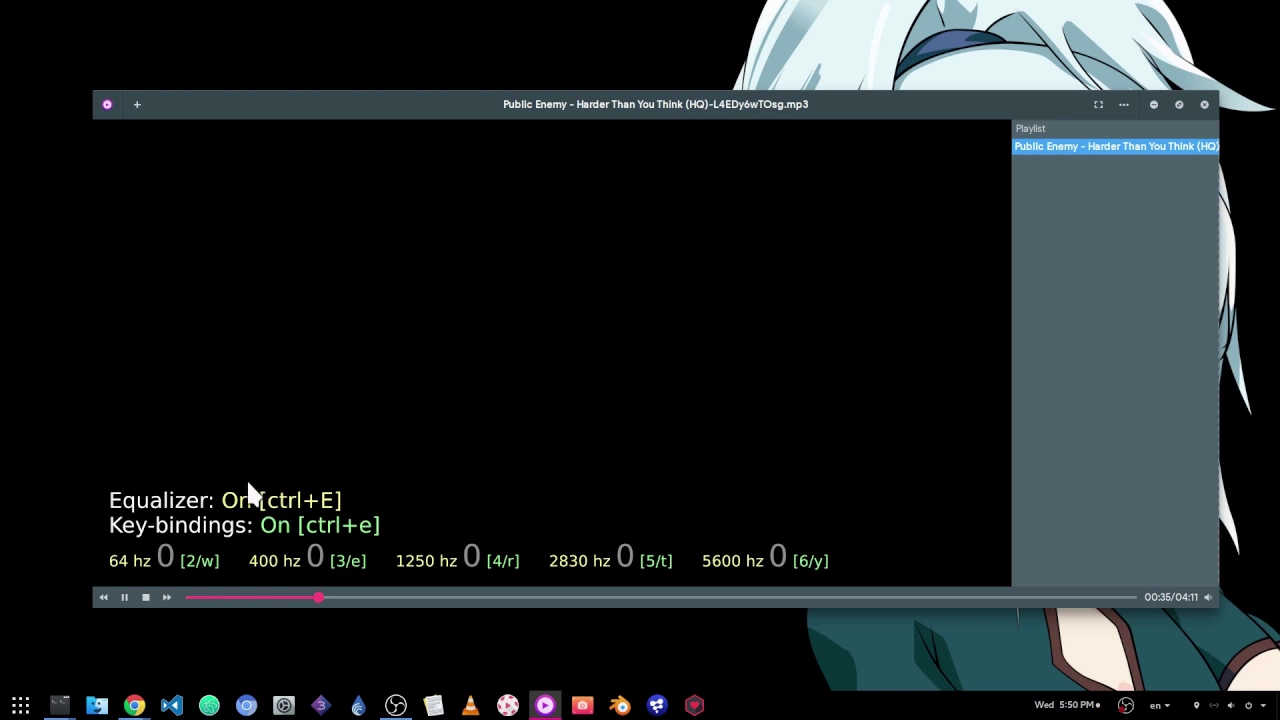The width and height of the screenshot is (1280, 720).
Task: Launch Visual Studio Code from the taskbar
Action: click(x=171, y=705)
